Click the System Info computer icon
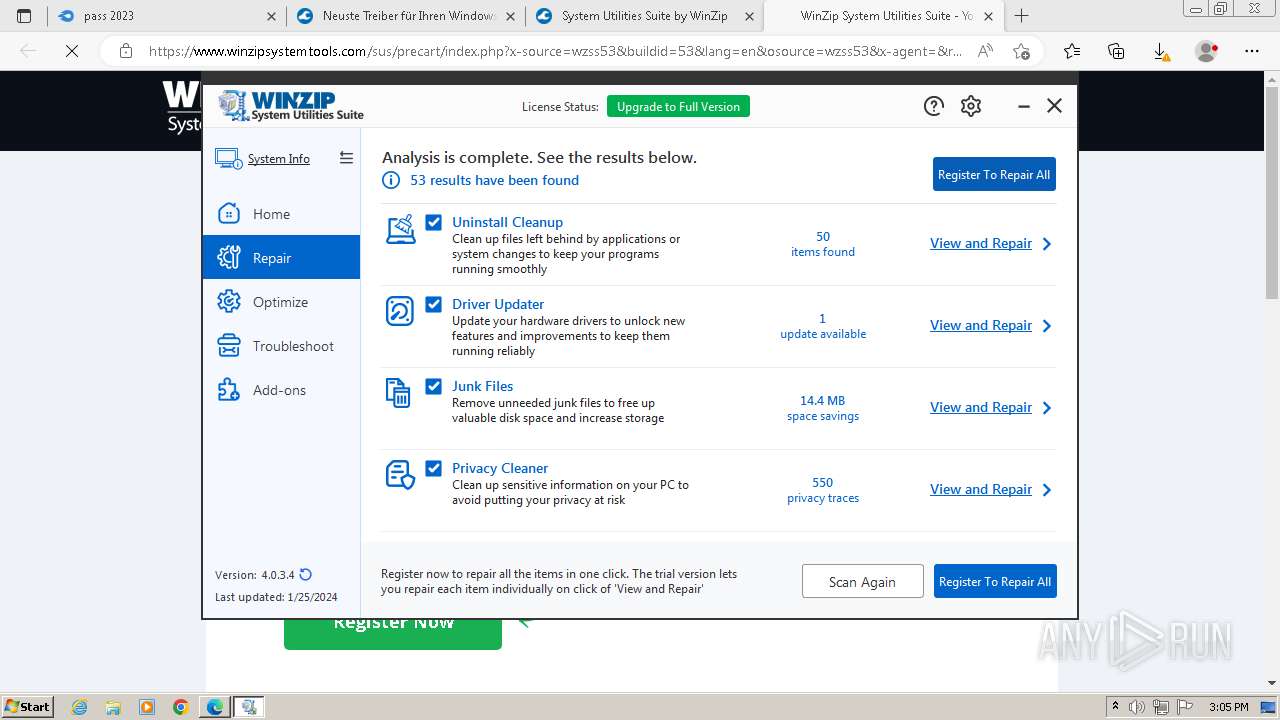1280x720 pixels. (227, 159)
